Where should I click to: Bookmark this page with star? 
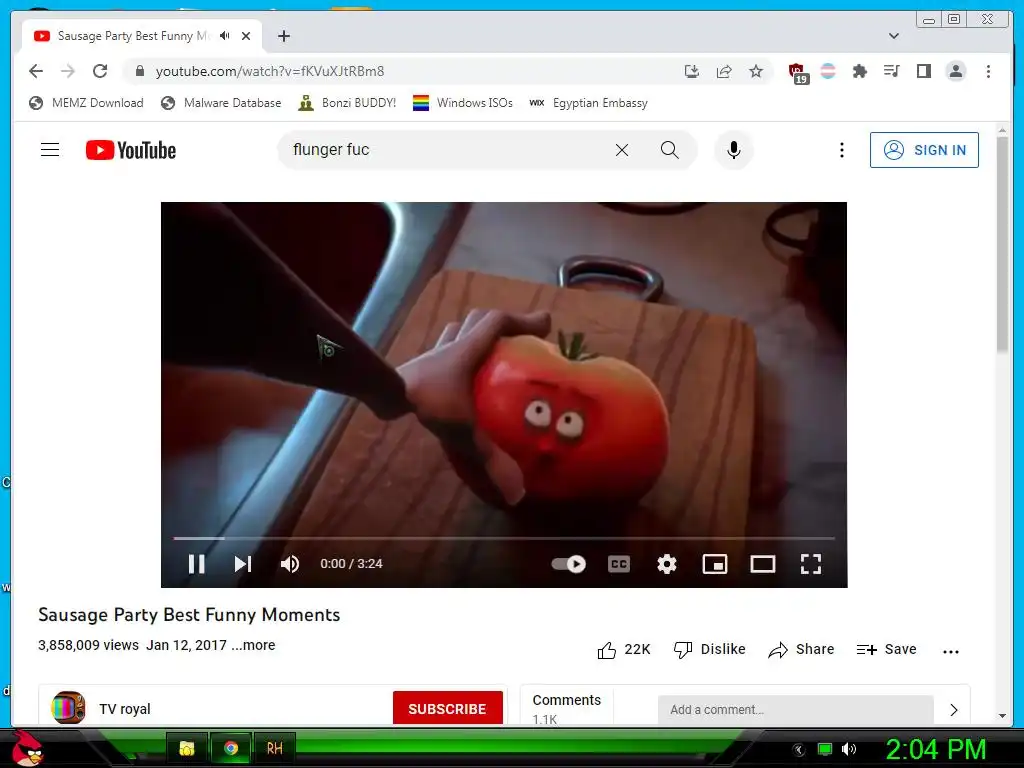pyautogui.click(x=756, y=71)
